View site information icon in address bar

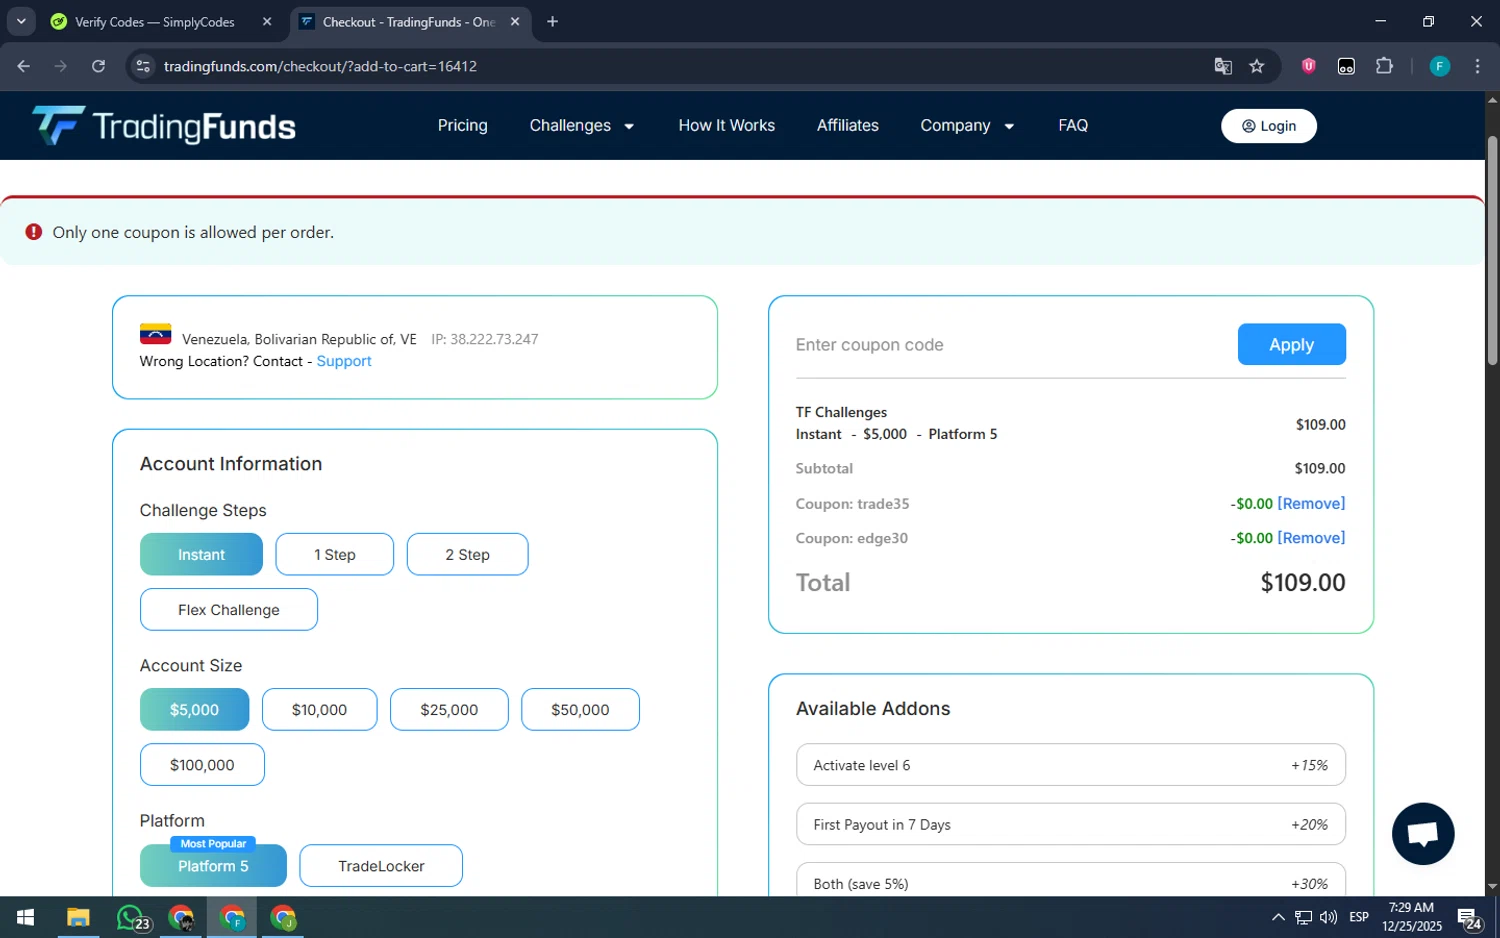tap(143, 66)
